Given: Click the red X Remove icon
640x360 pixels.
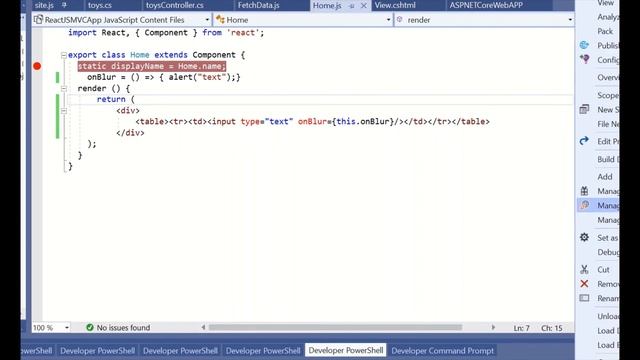Looking at the screenshot, I should [584, 284].
